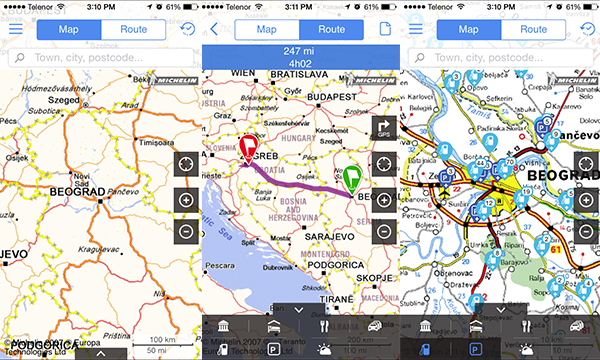Open history clock icon on the 100 km scale map screen
This screenshot has width=600, height=360.
[x=188, y=29]
